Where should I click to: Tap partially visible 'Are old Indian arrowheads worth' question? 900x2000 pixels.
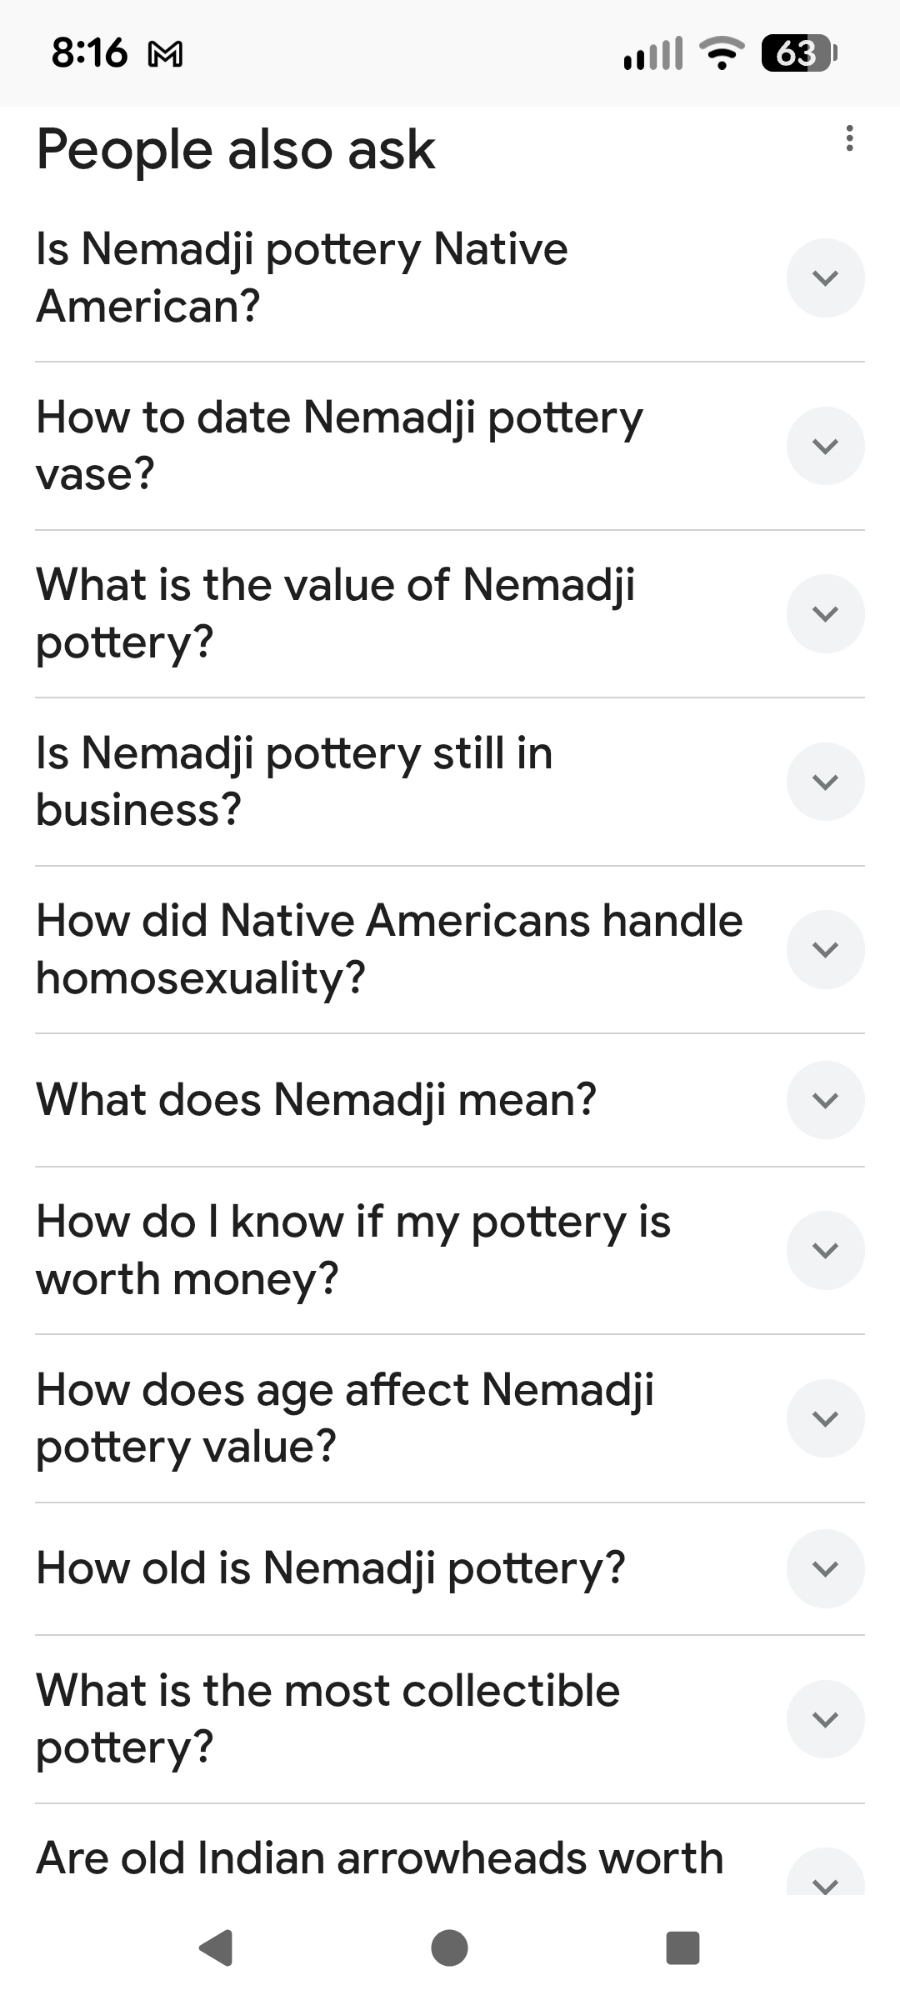380,1859
